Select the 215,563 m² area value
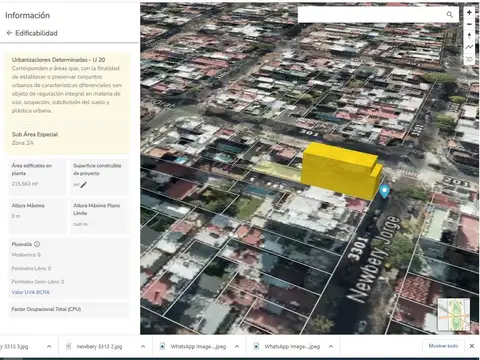Image resolution: width=480 pixels, height=360 pixels. pos(25,184)
